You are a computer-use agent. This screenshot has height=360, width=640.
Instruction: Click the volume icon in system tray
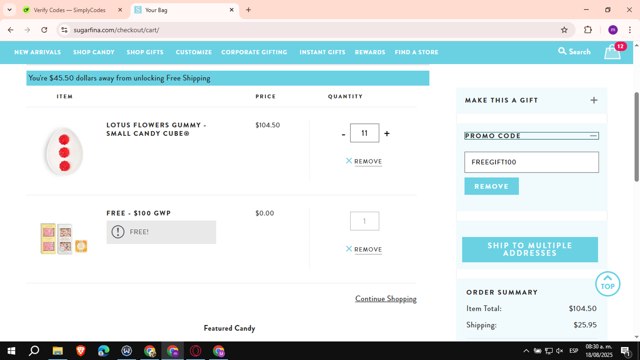pos(559,351)
